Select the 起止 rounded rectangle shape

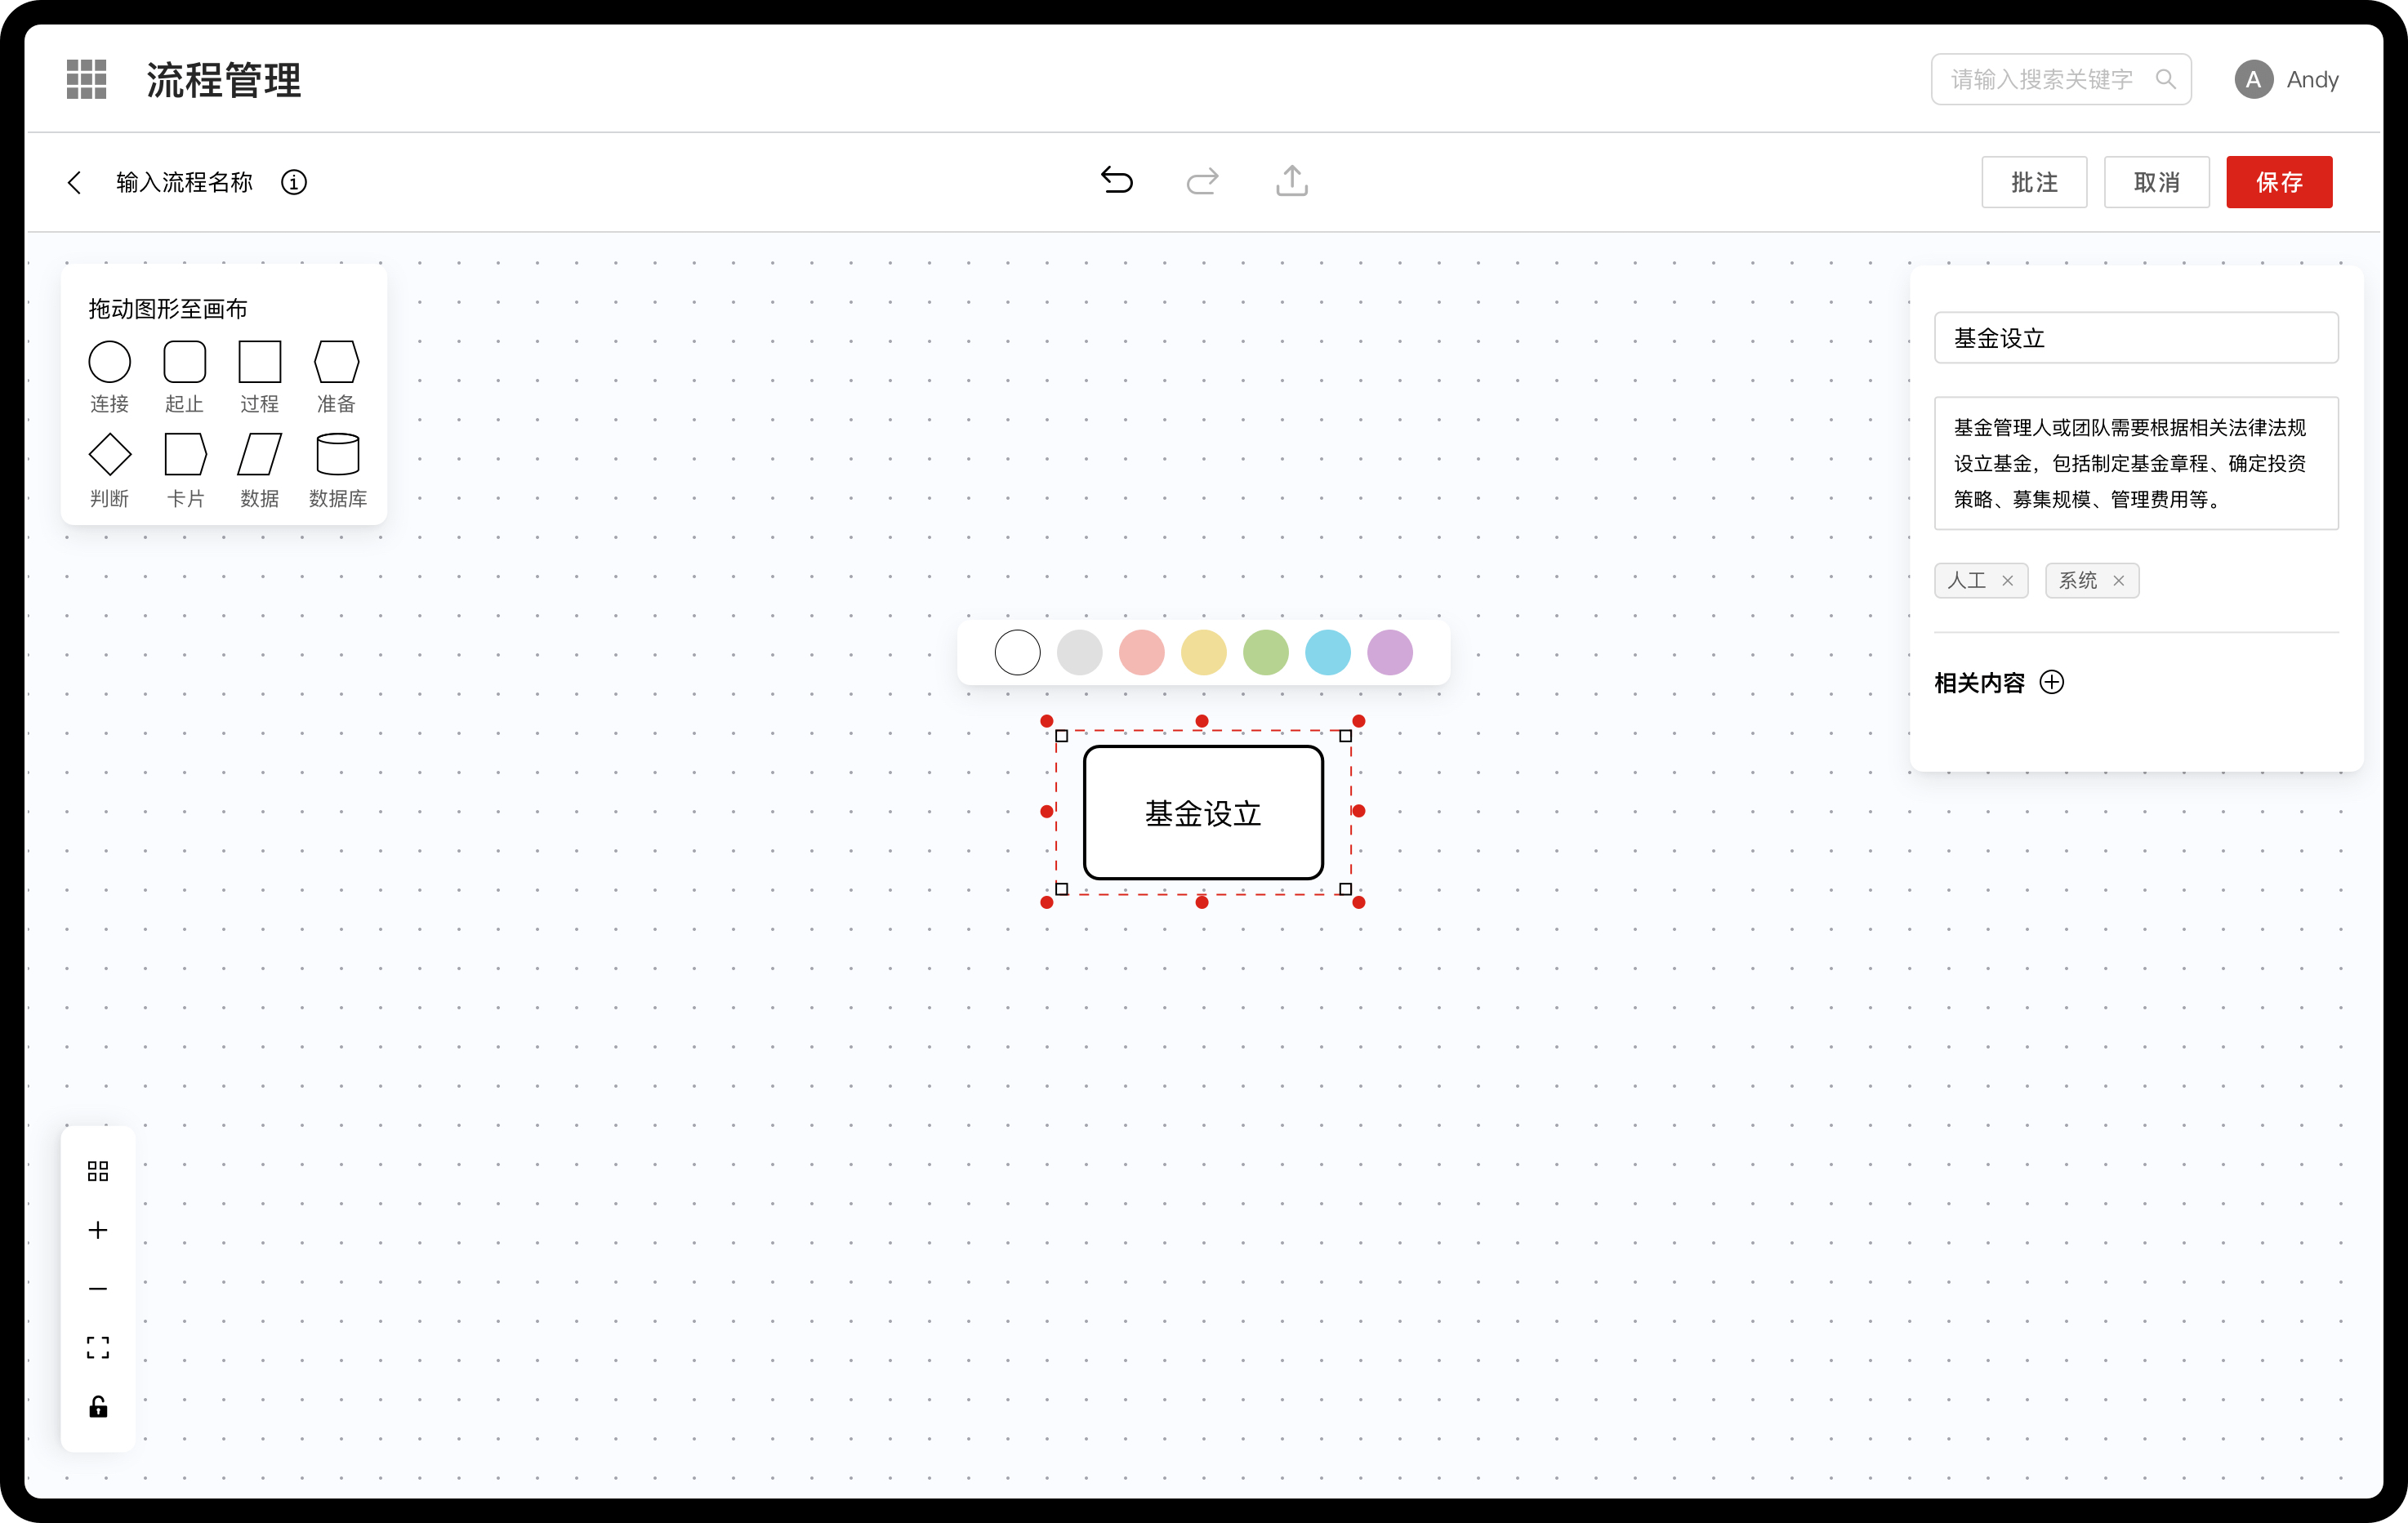(185, 362)
